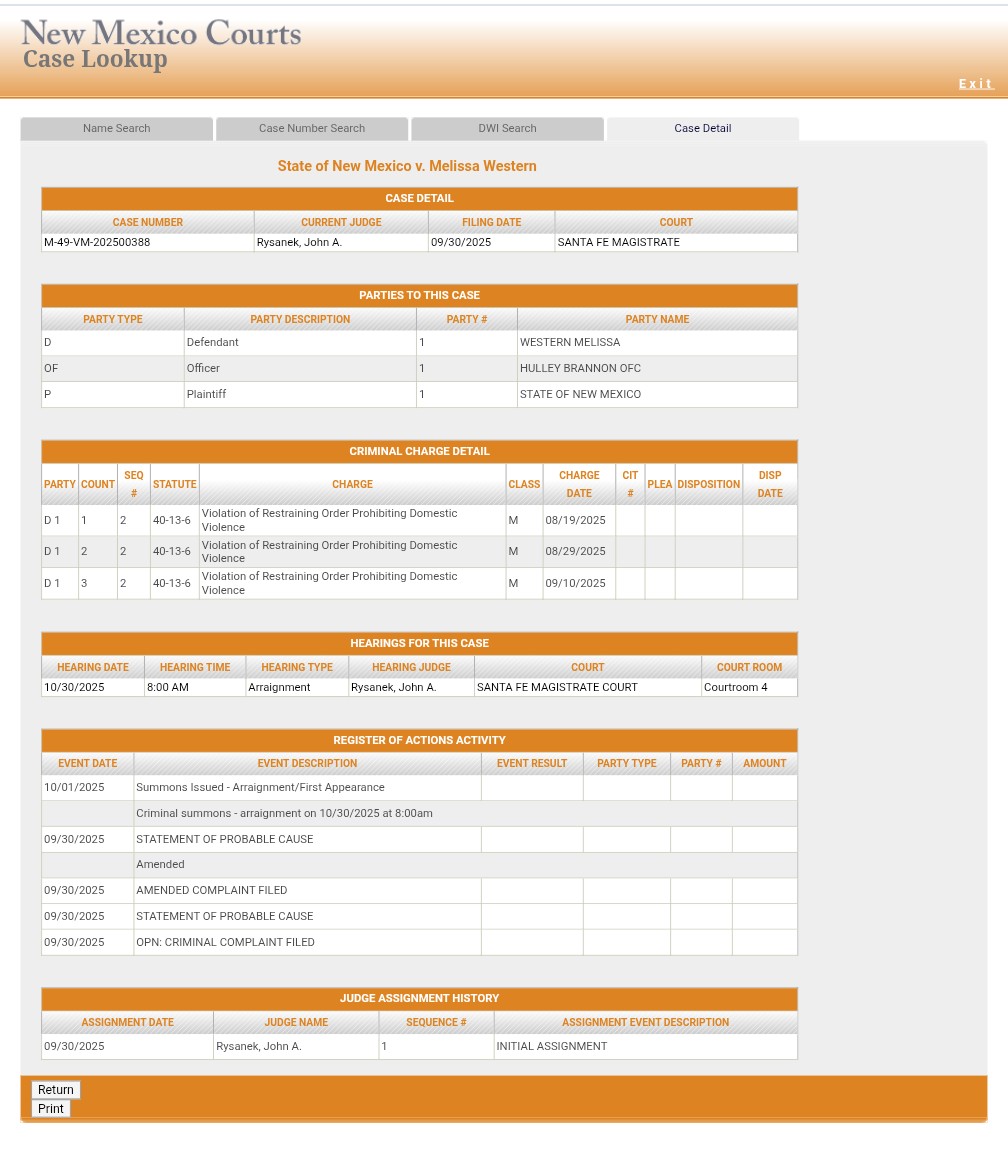
Task: Click the Filing Date column header
Action: [x=491, y=222]
